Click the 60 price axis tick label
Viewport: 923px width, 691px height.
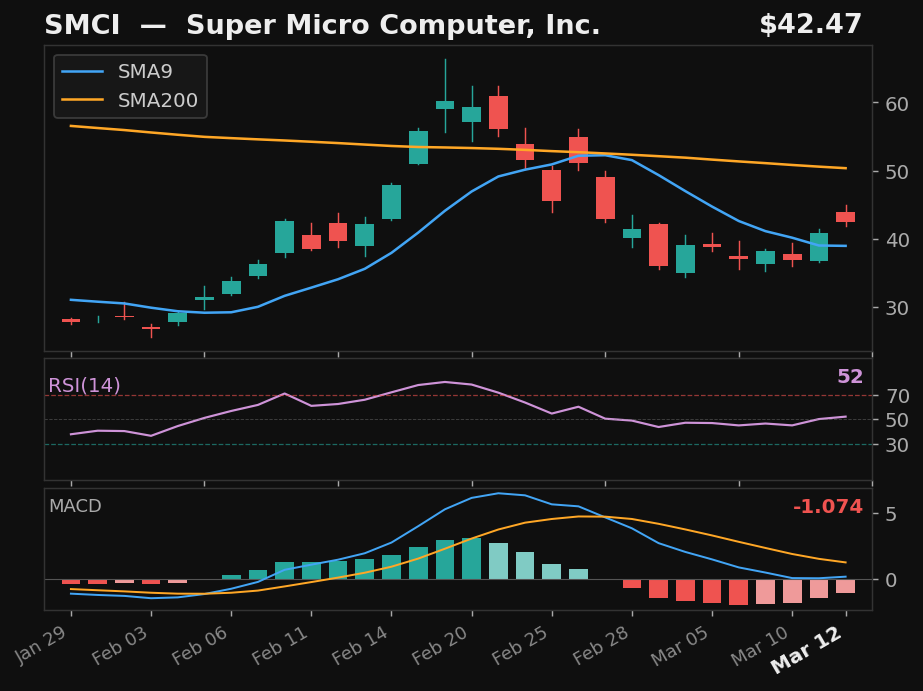(x=897, y=104)
